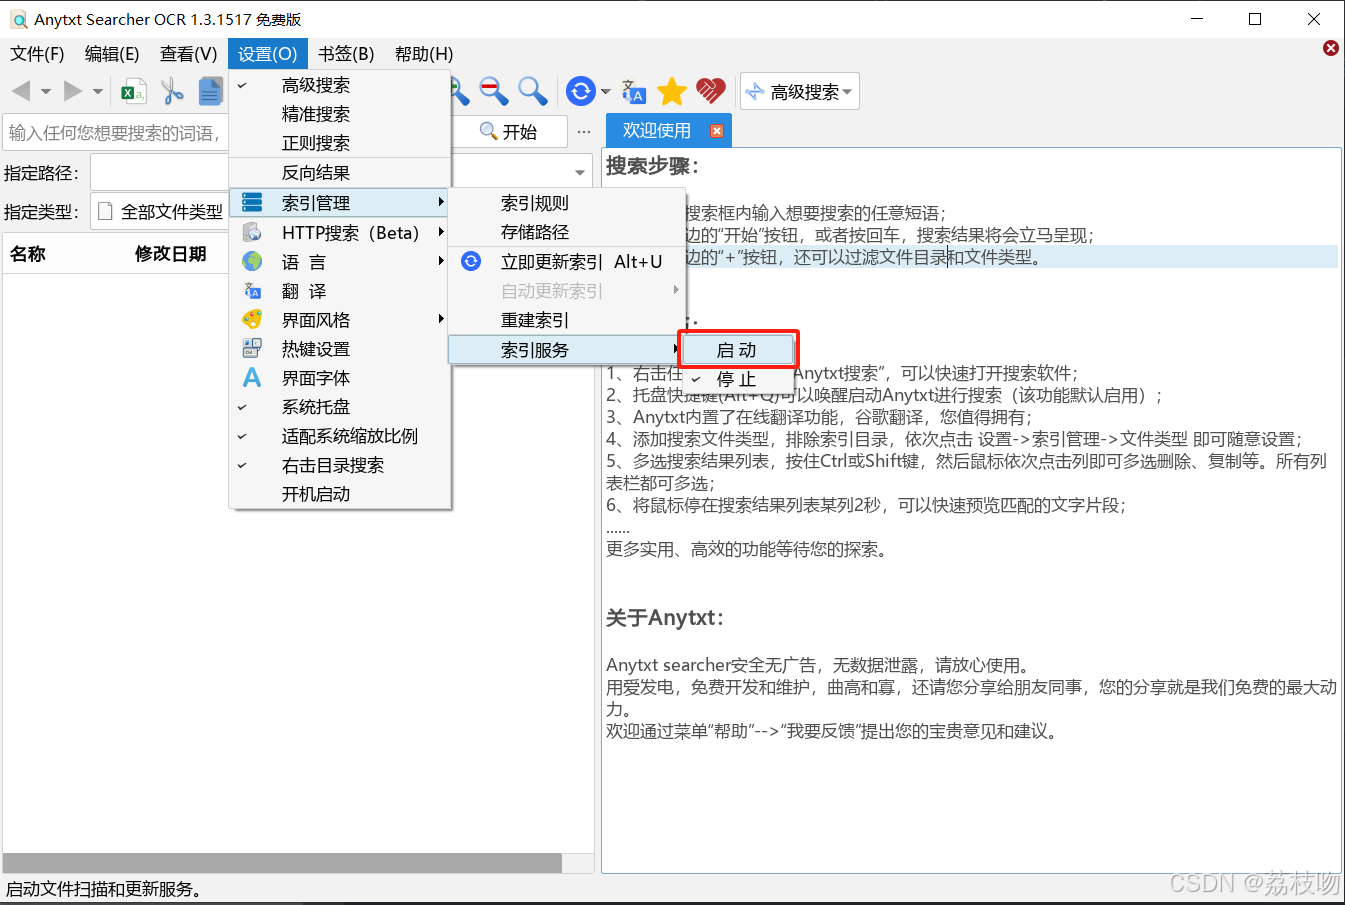Click the 开始 search button
The image size is (1345, 905).
point(509,132)
